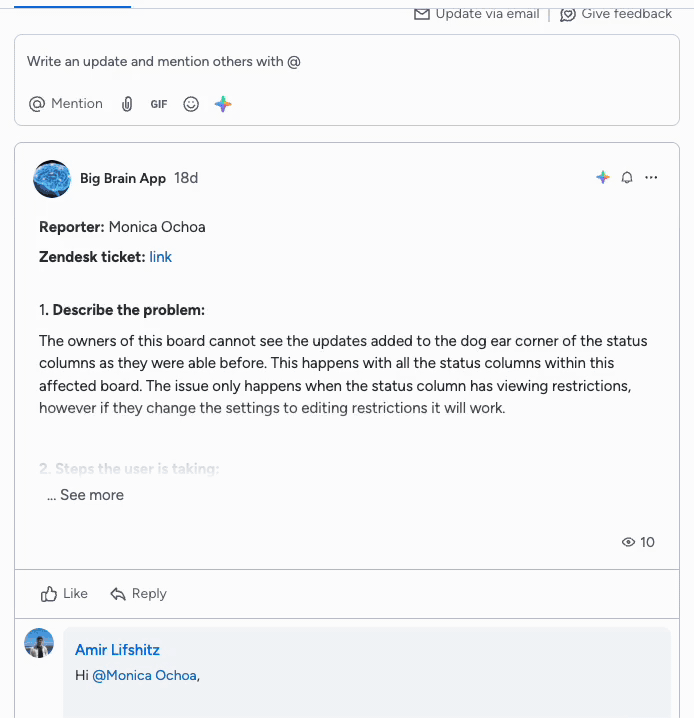694x718 pixels.
Task: Reply to the Big Brain App update
Action: [138, 593]
